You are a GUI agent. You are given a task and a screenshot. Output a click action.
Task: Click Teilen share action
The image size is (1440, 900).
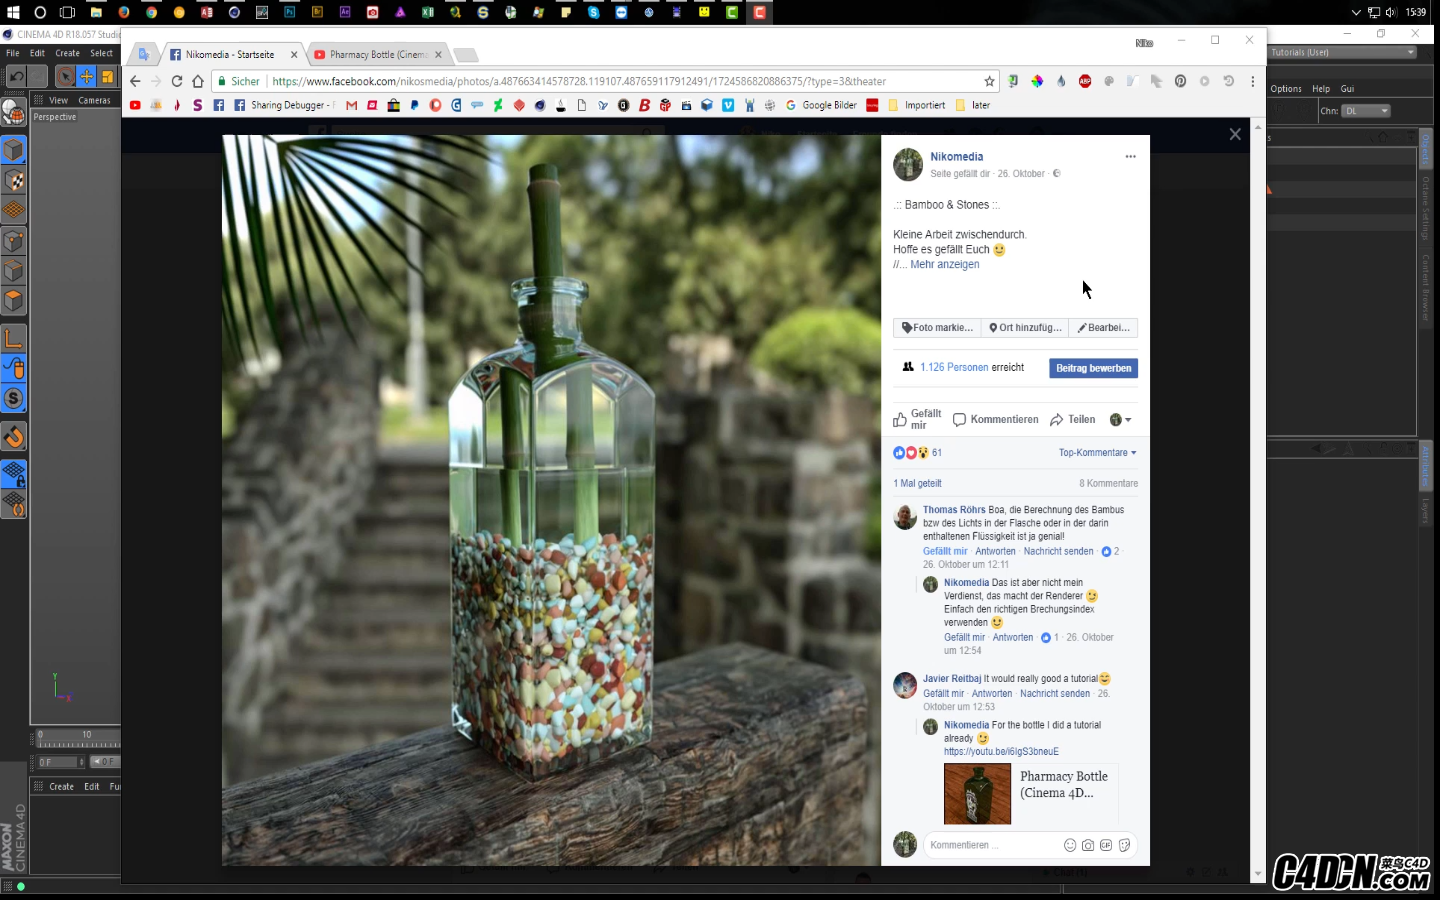click(1072, 420)
